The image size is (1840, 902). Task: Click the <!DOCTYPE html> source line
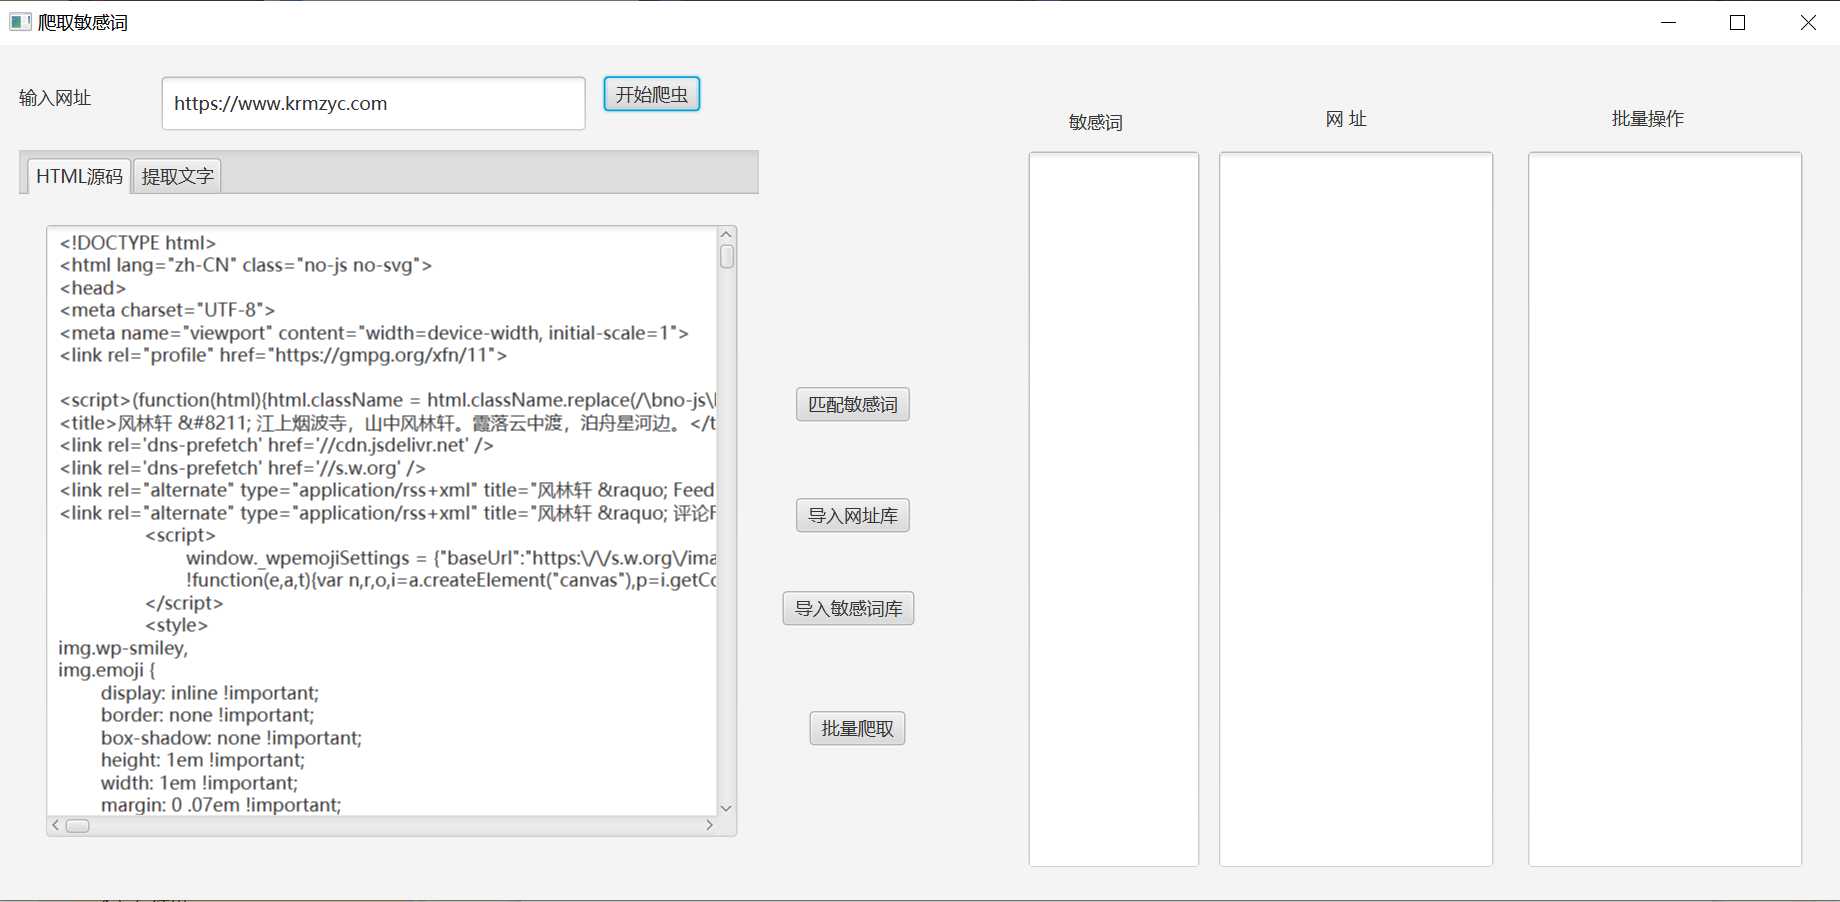[x=137, y=243]
